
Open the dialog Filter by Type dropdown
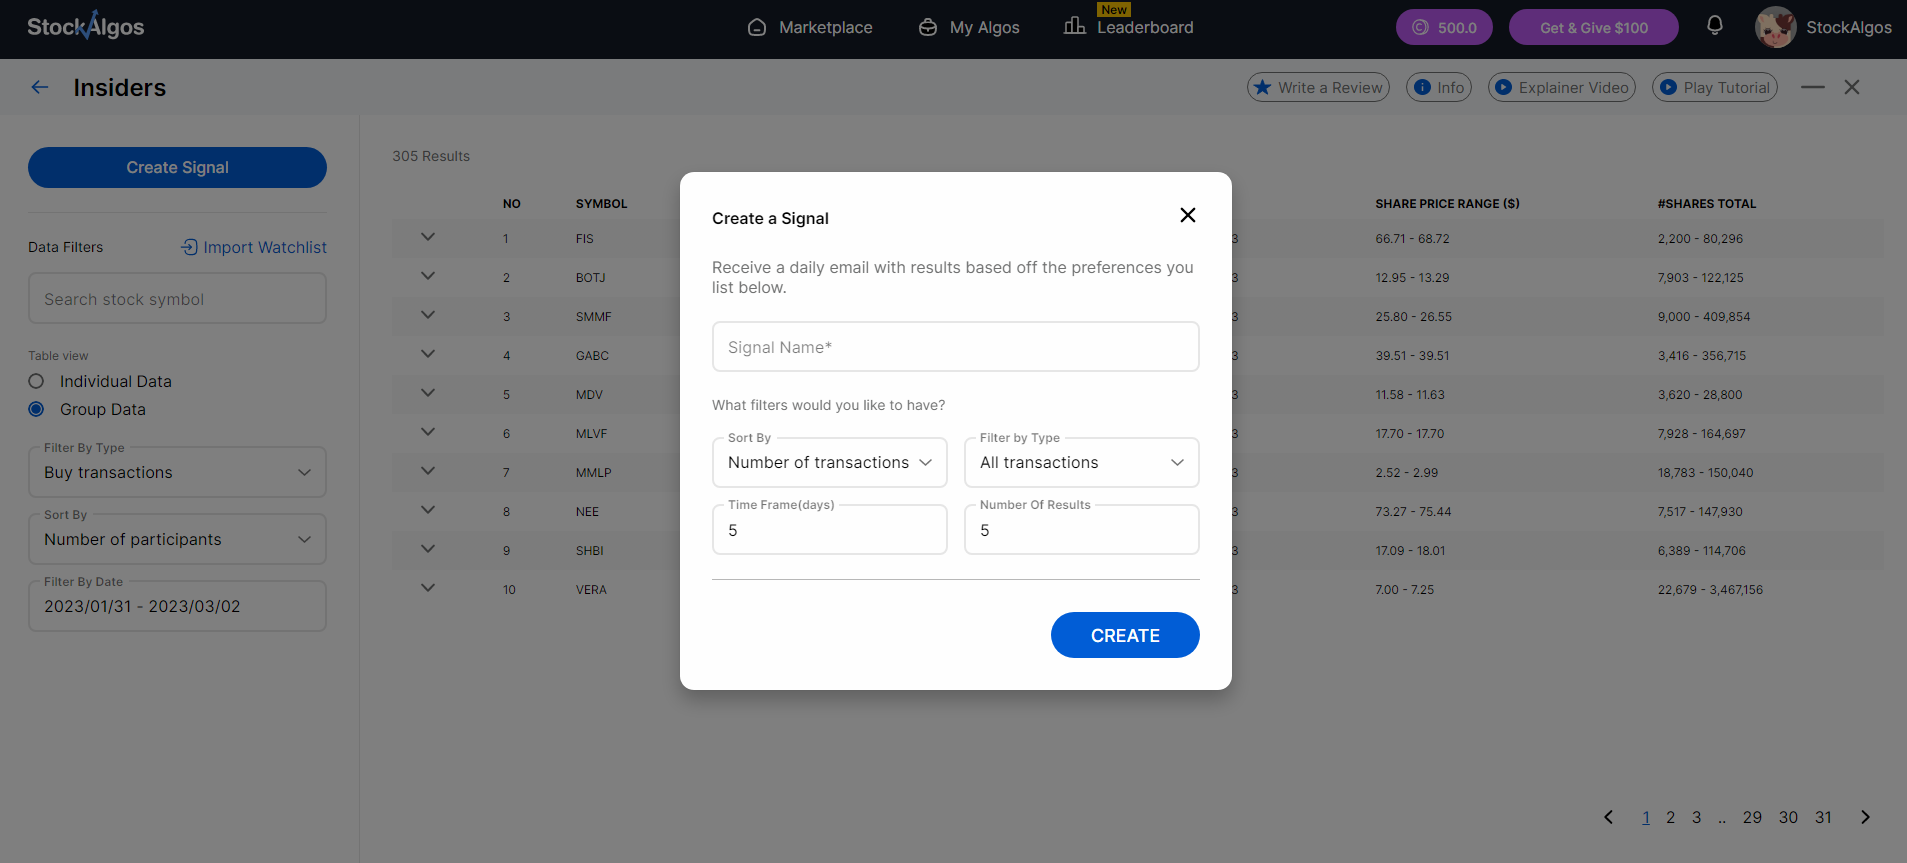point(1081,462)
